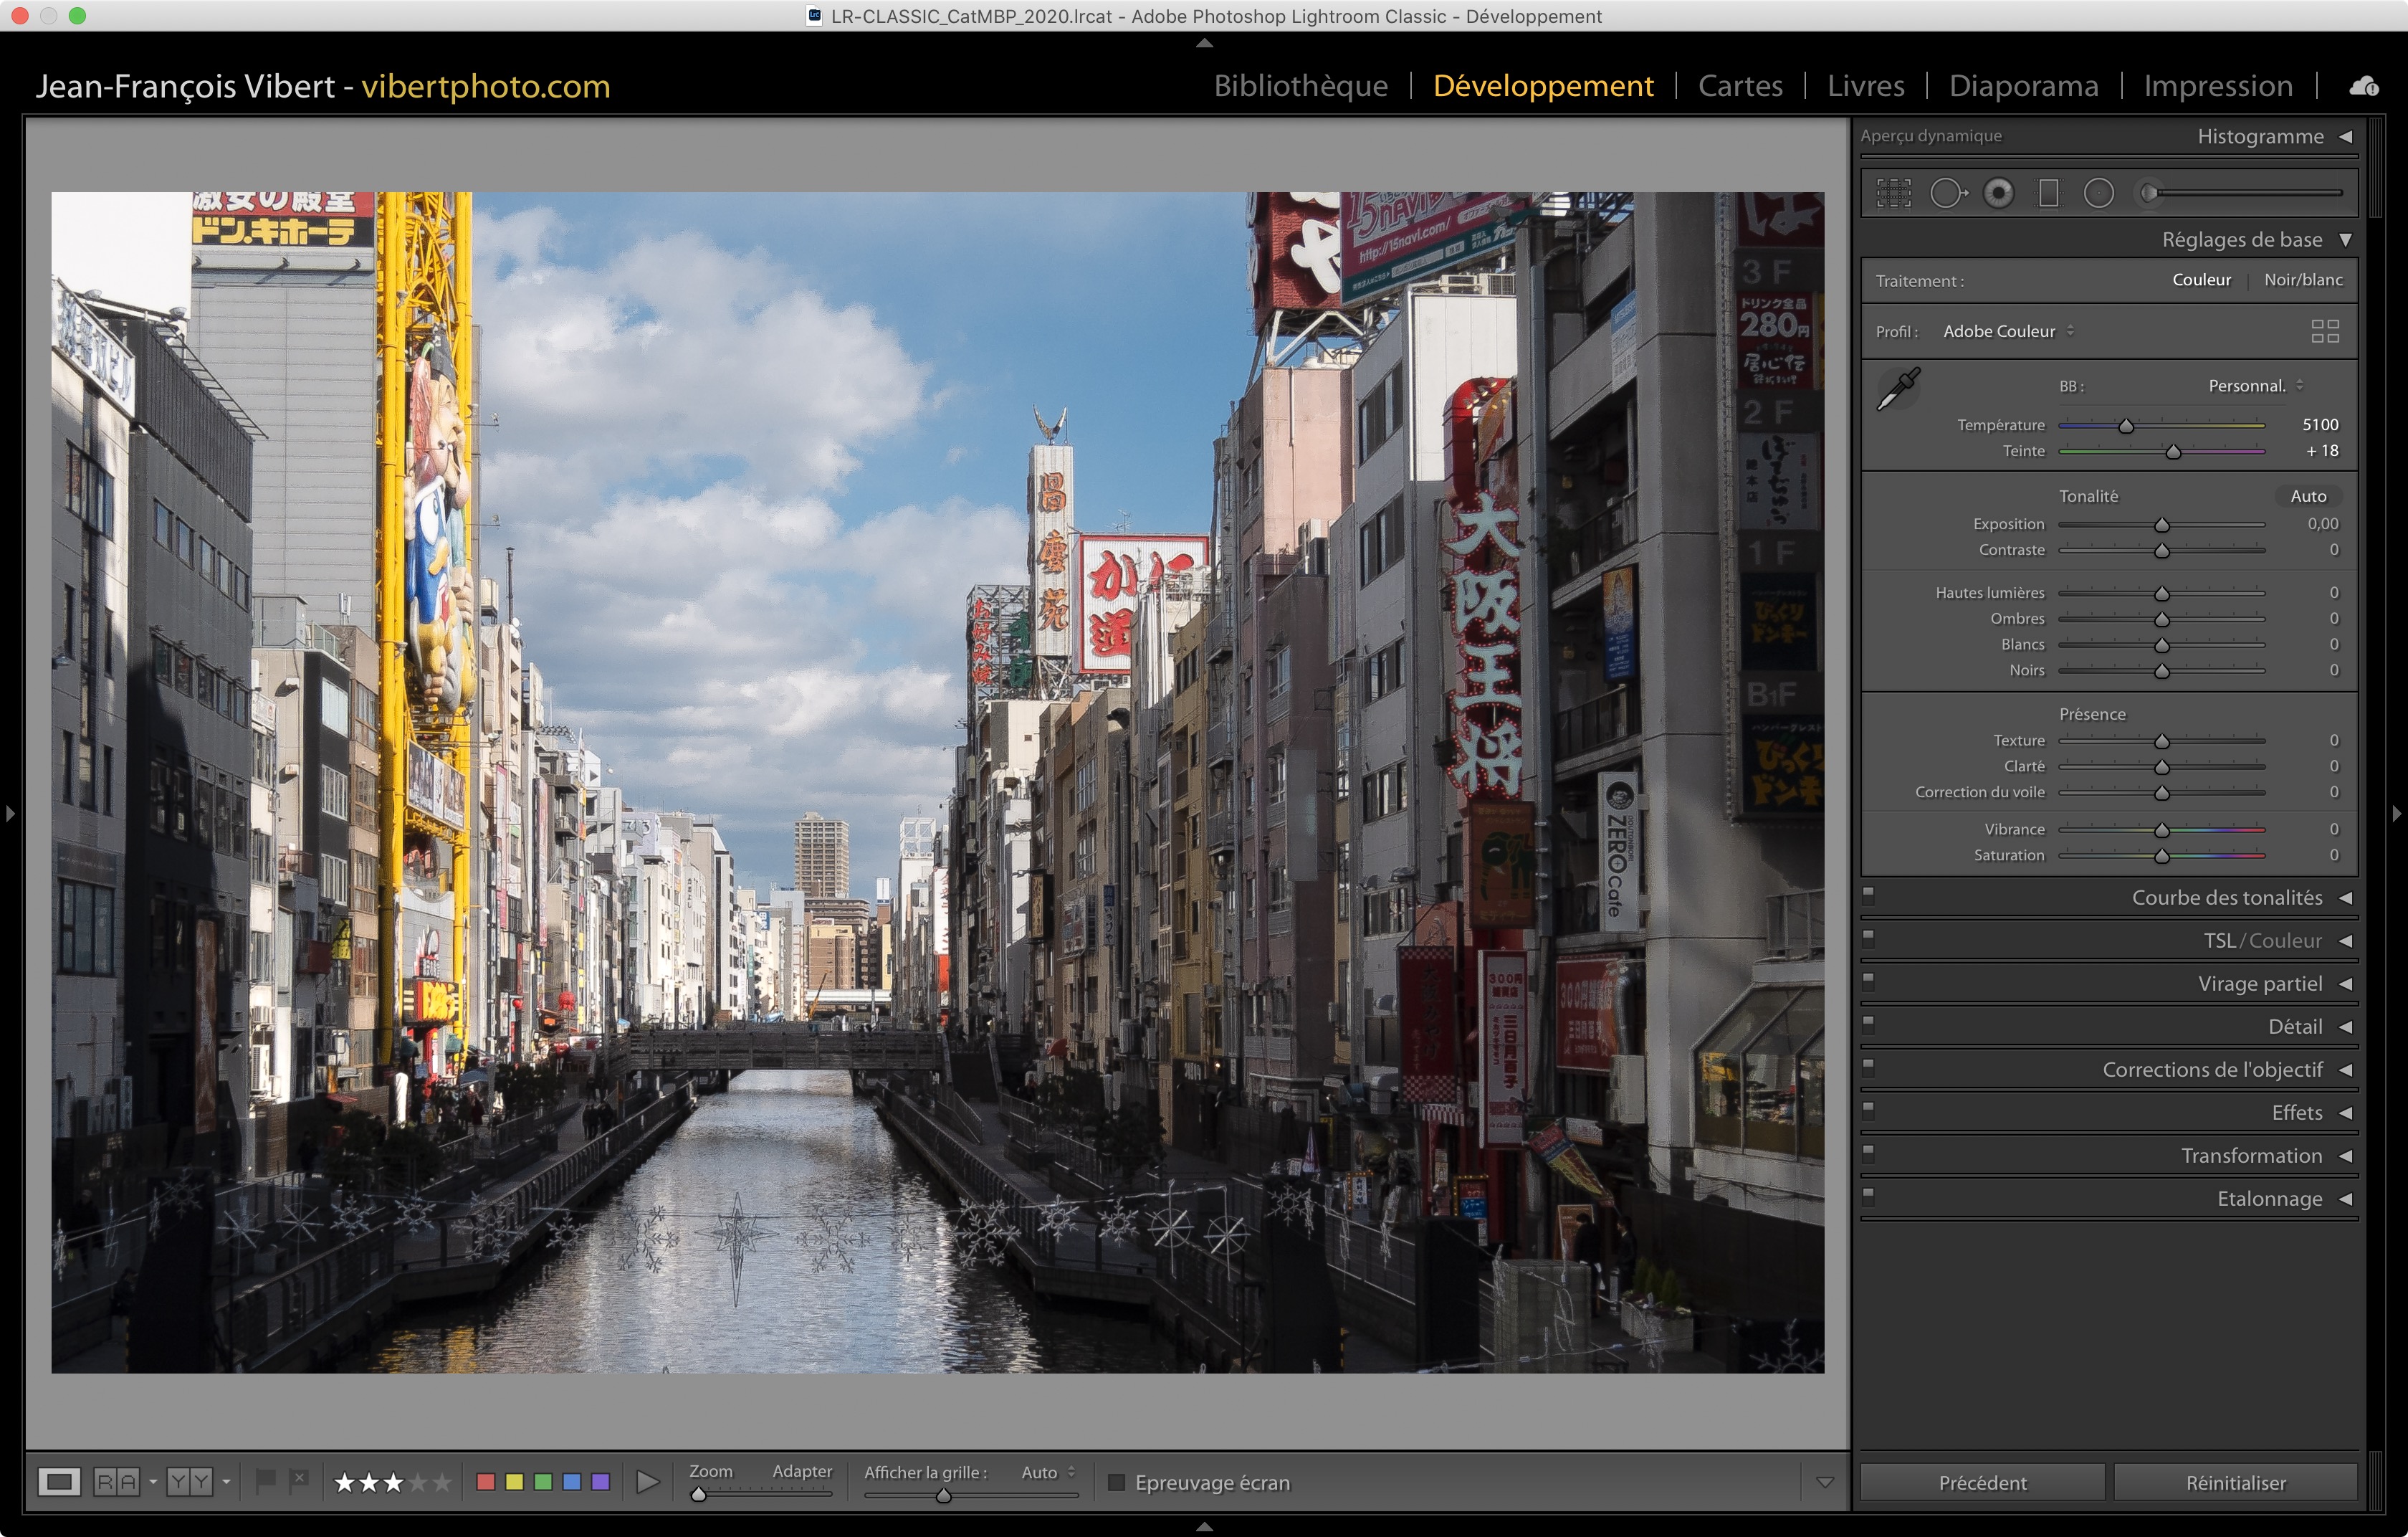The image size is (2408, 1537).
Task: Click the Réinitialiser button
Action: point(2235,1482)
